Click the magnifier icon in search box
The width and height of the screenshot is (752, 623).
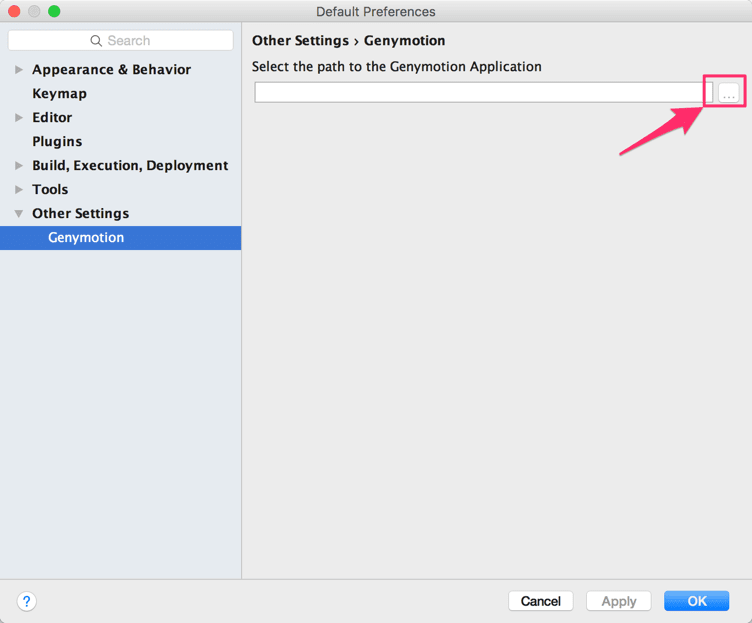point(96,41)
